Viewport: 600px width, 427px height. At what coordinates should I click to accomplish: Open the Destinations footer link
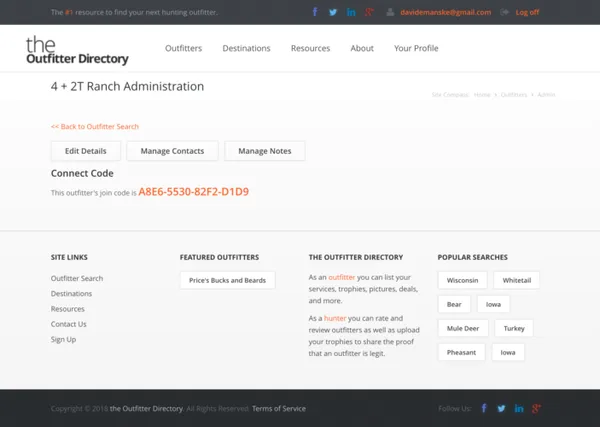coord(71,293)
